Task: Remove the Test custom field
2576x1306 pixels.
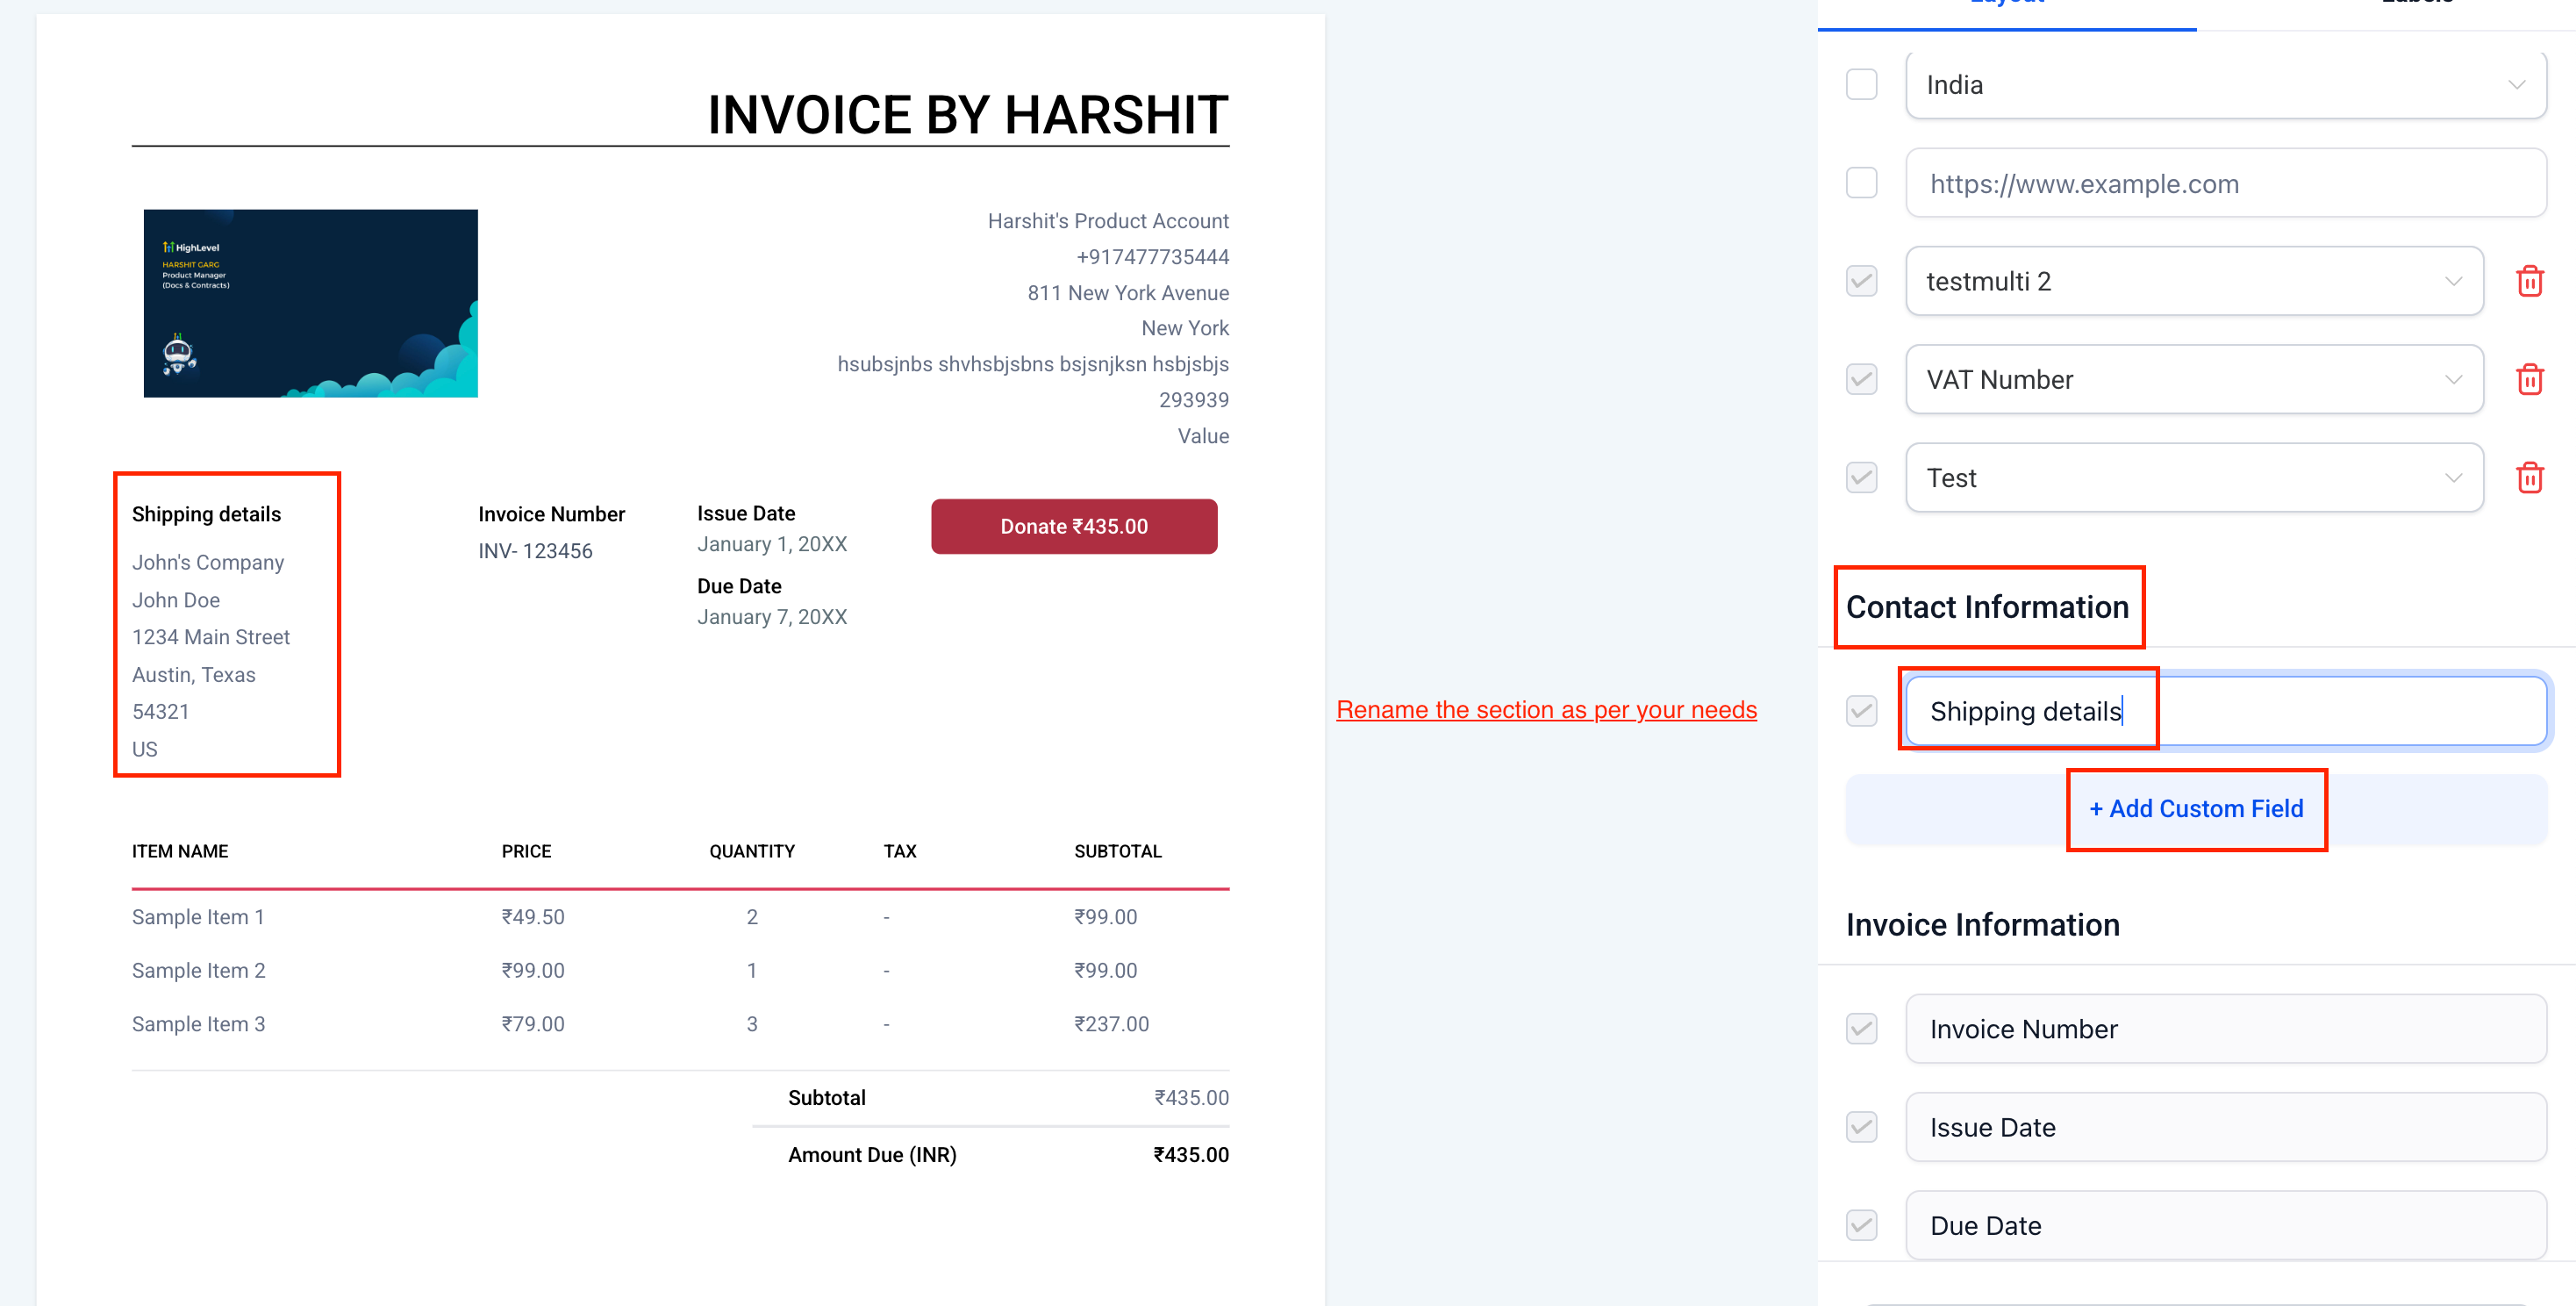Action: pyautogui.click(x=2529, y=477)
